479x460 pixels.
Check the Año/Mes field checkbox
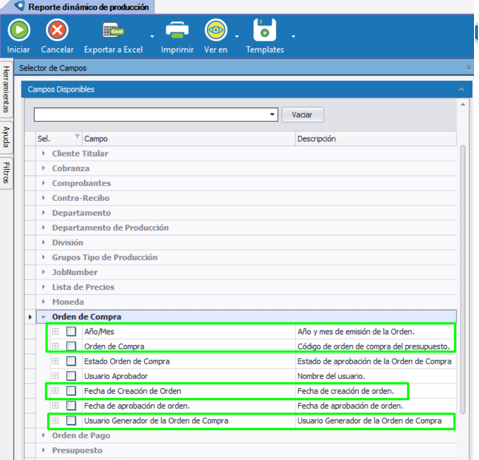[x=71, y=331]
